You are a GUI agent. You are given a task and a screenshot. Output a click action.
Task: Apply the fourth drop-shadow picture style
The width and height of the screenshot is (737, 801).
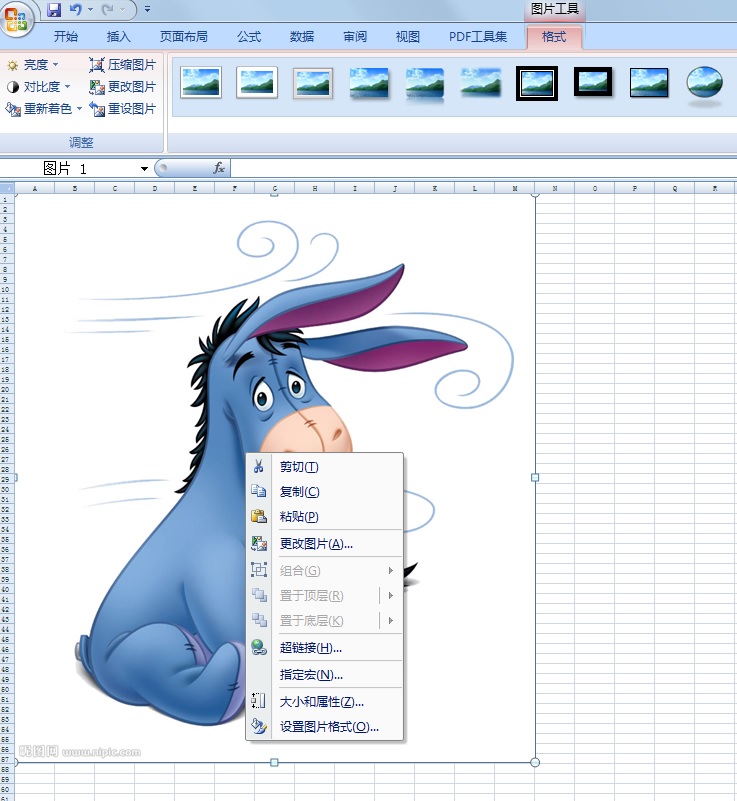coord(369,83)
